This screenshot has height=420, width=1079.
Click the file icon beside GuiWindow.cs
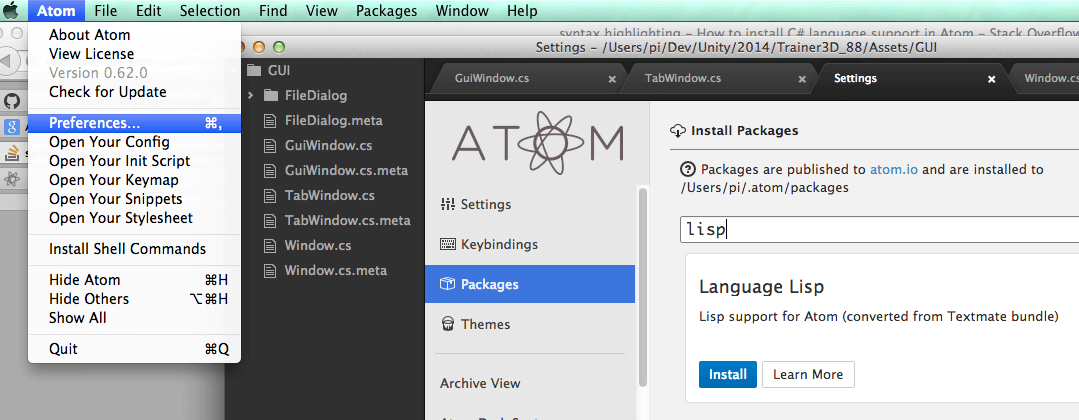269,145
